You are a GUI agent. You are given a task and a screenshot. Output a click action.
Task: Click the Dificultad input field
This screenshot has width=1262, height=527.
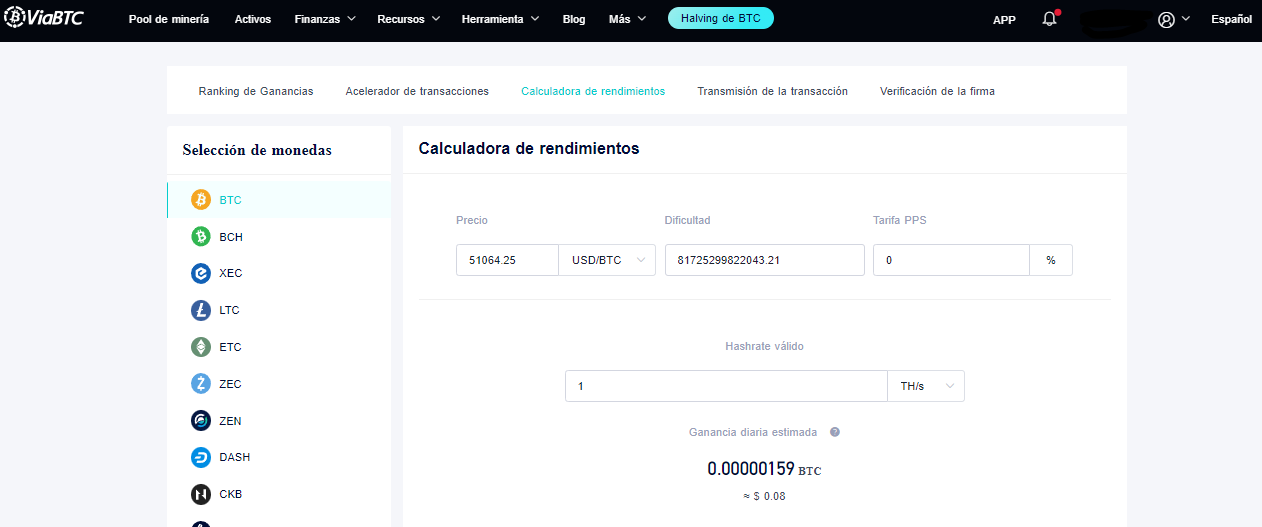pyautogui.click(x=764, y=260)
